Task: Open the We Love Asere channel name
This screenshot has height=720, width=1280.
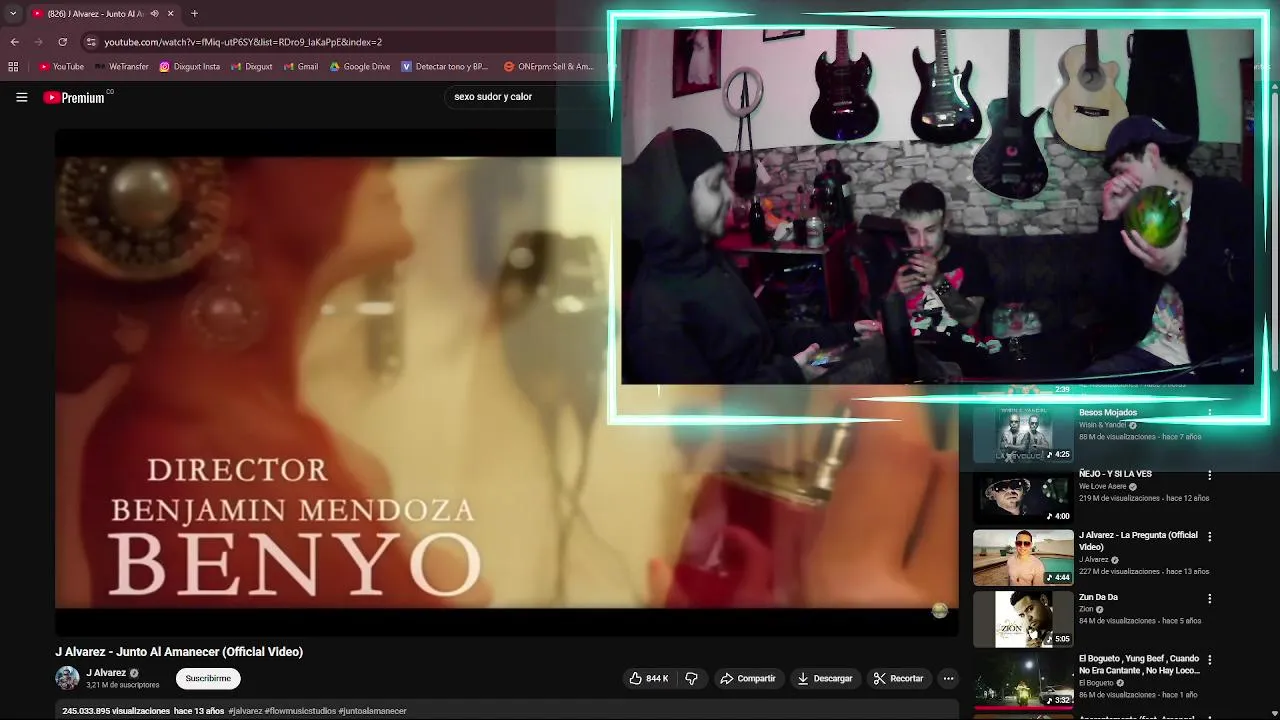Action: [1102, 486]
